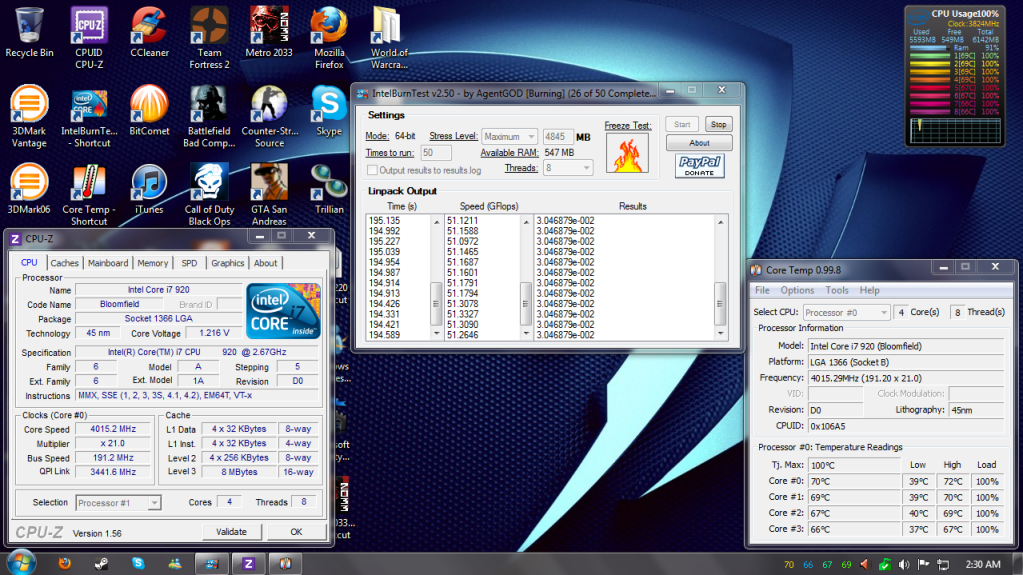Image resolution: width=1023 pixels, height=575 pixels.
Task: Open Mozilla Firefox desktop shortcut
Action: [329, 38]
